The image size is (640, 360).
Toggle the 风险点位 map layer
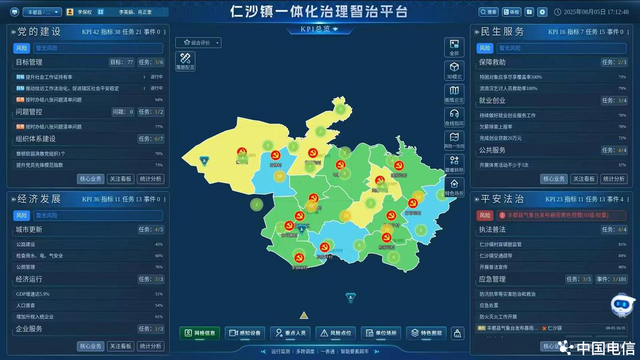[x=336, y=333]
